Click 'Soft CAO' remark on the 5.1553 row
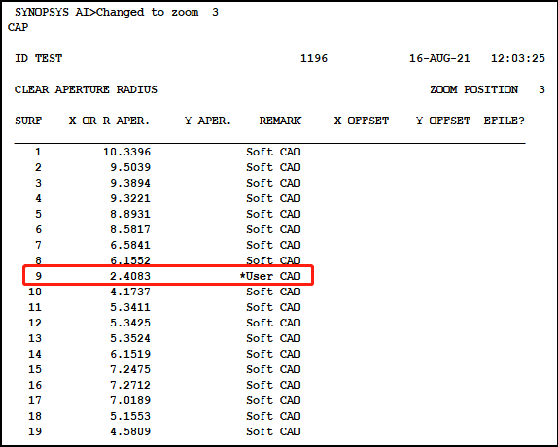The image size is (558, 447). click(273, 416)
